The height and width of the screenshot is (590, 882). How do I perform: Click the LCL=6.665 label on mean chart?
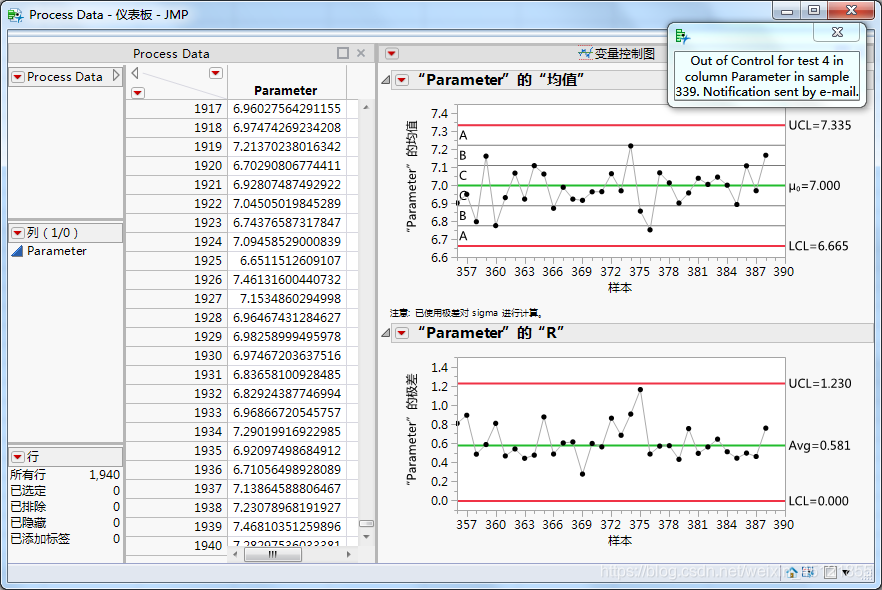coord(818,246)
